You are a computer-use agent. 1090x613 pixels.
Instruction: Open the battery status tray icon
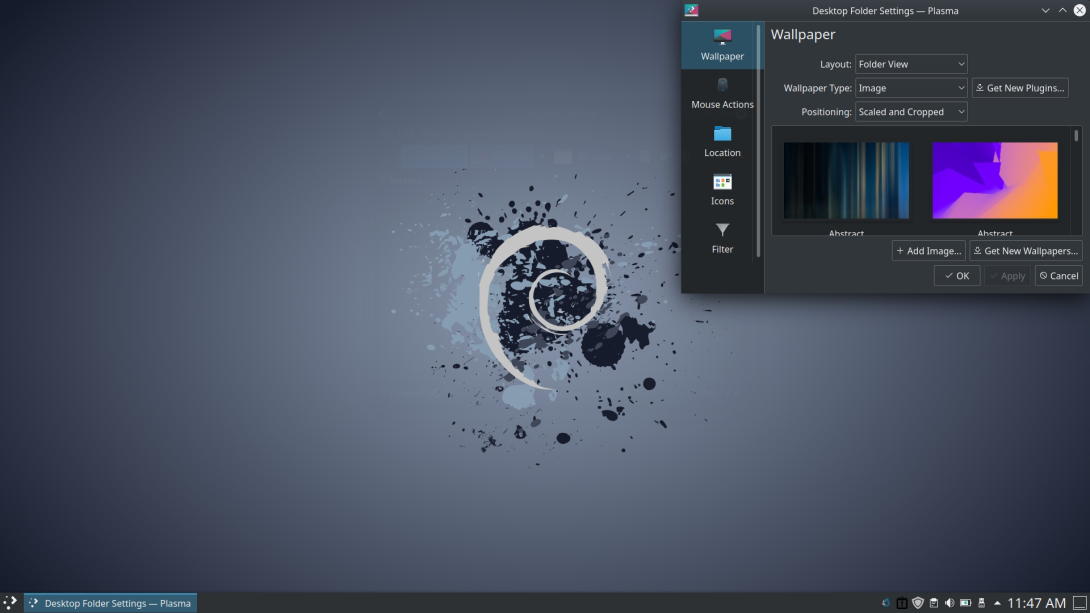966,603
